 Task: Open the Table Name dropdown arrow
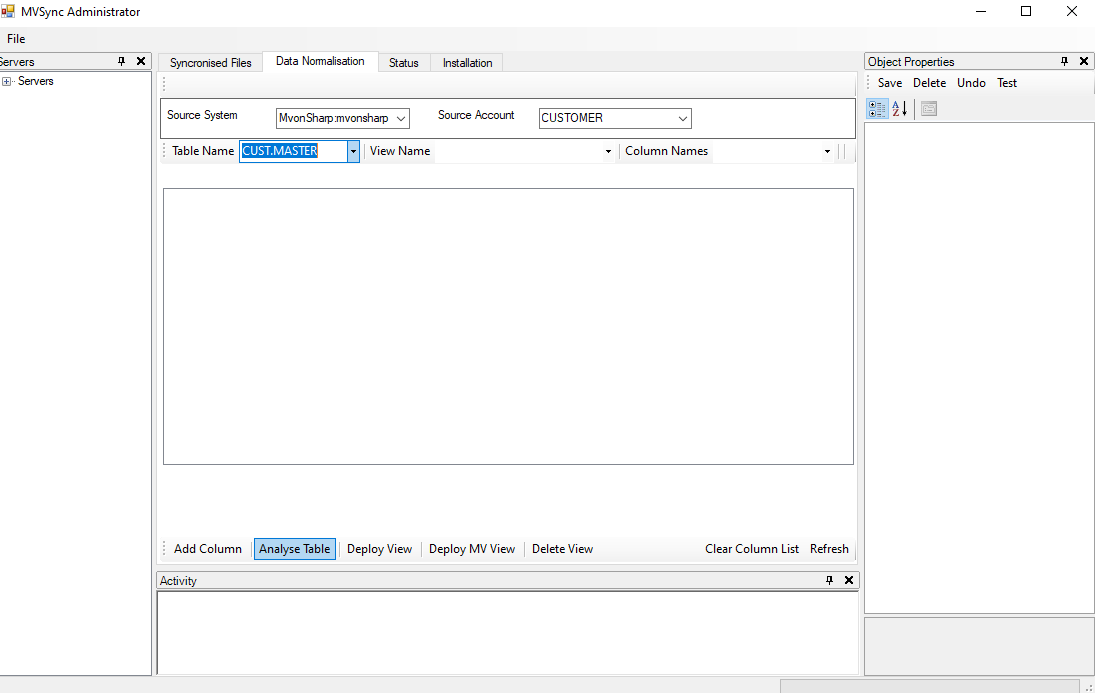(x=353, y=152)
